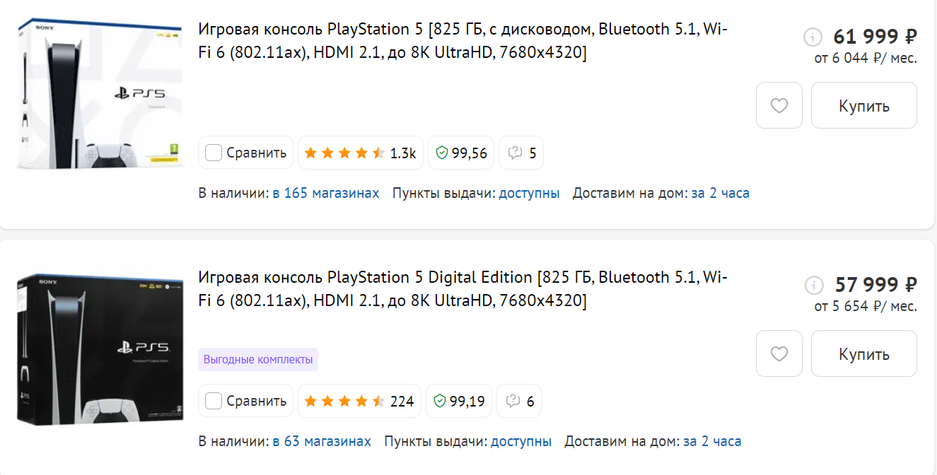Open PlayStation 5 disc edition product image
The height and width of the screenshot is (475, 937).
pyautogui.click(x=98, y=97)
